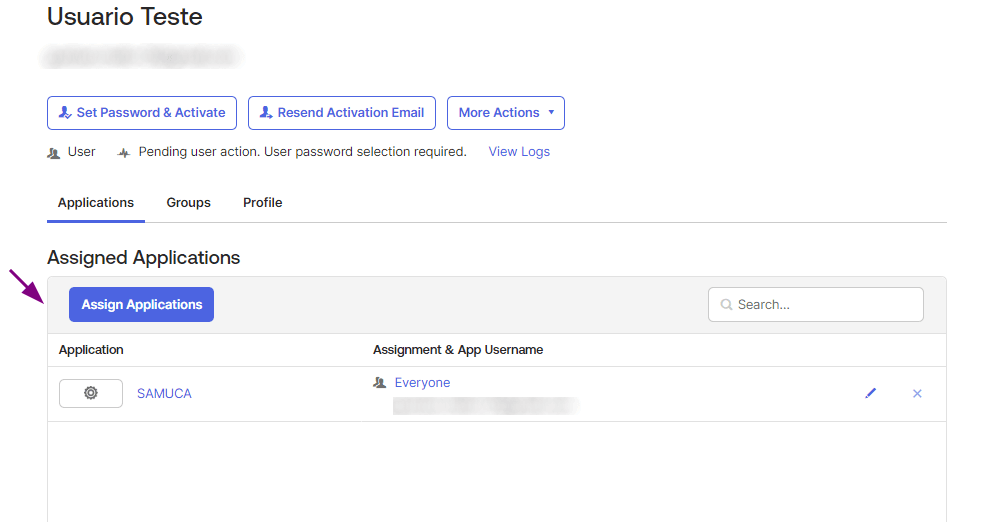Open the View Logs link
Image resolution: width=982 pixels, height=522 pixels.
(x=519, y=152)
